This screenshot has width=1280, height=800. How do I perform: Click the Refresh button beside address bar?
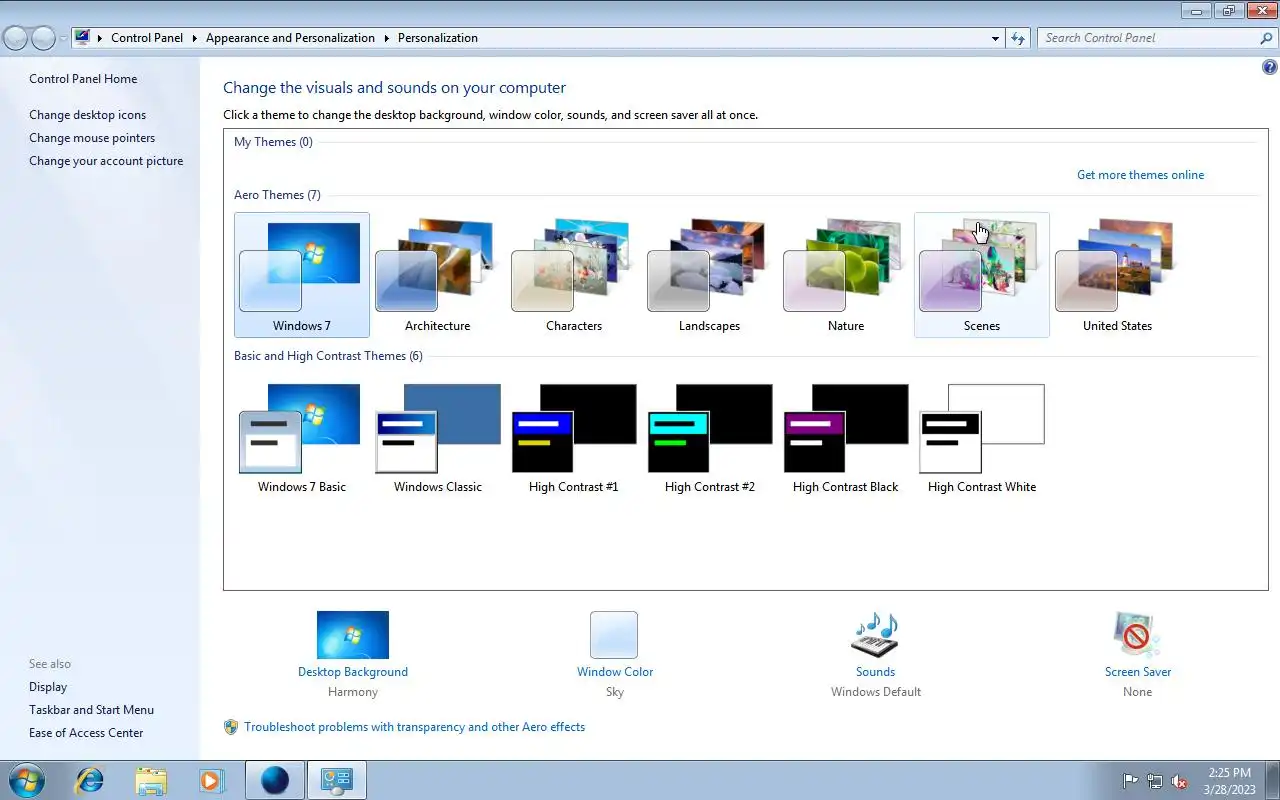pyautogui.click(x=1018, y=38)
